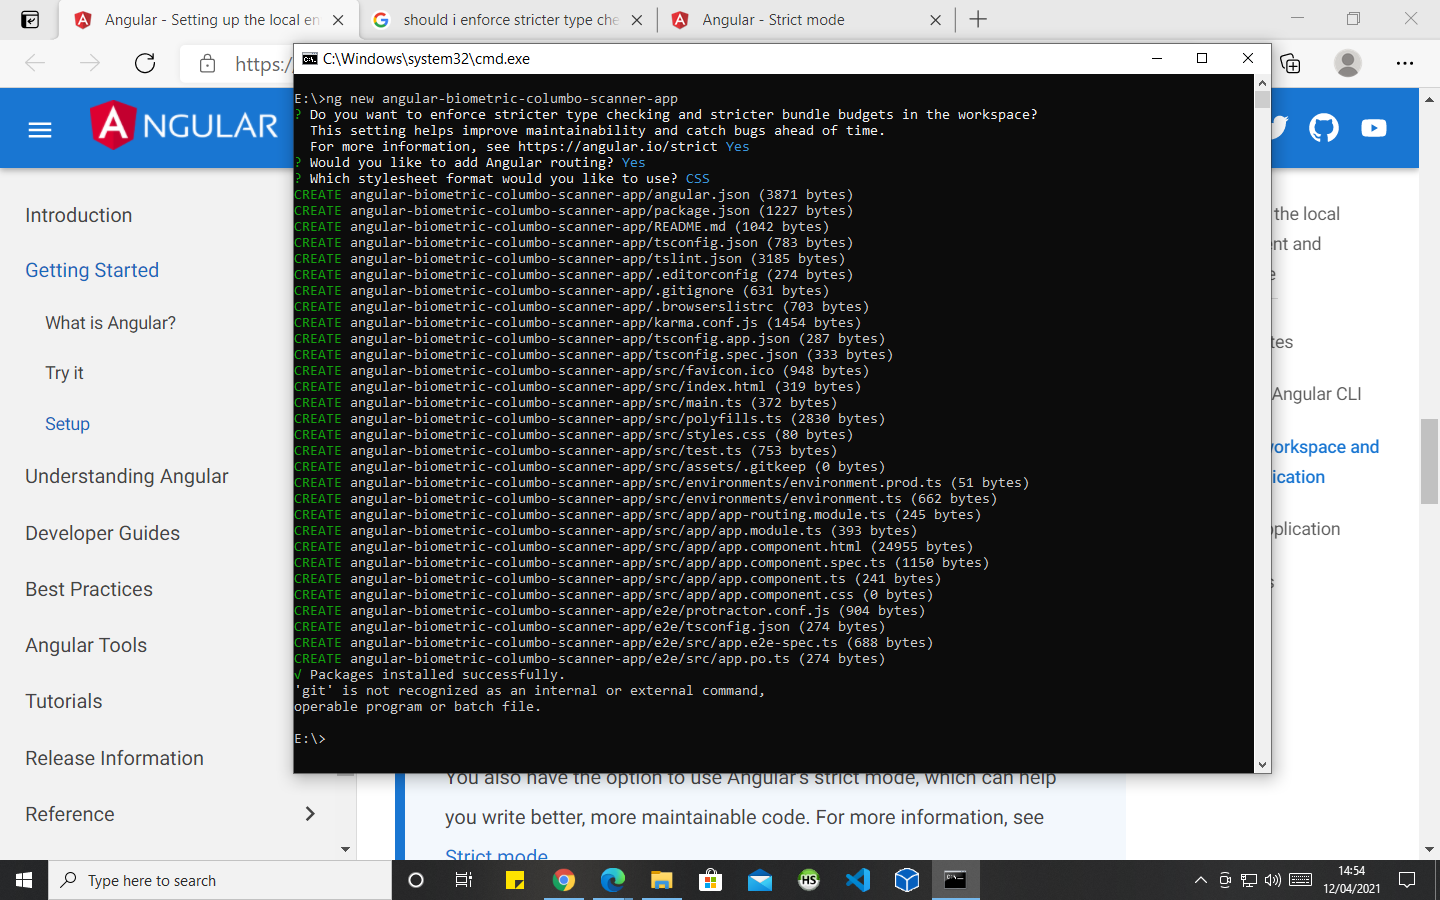
Task: Open the 'What is Angular?' sidebar link
Action: click(110, 323)
